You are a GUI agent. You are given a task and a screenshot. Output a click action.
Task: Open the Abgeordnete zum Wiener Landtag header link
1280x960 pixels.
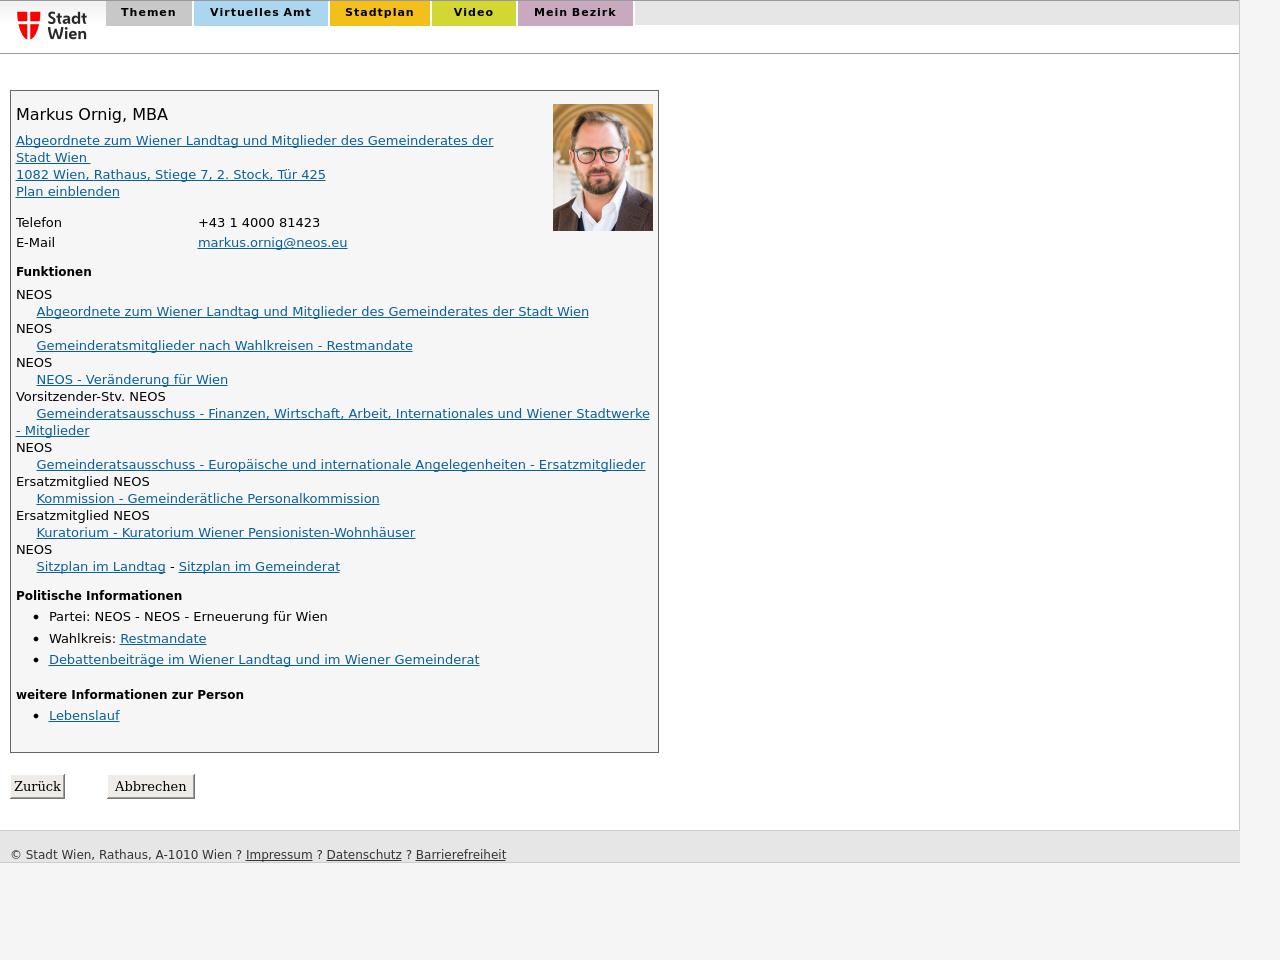coord(254,149)
